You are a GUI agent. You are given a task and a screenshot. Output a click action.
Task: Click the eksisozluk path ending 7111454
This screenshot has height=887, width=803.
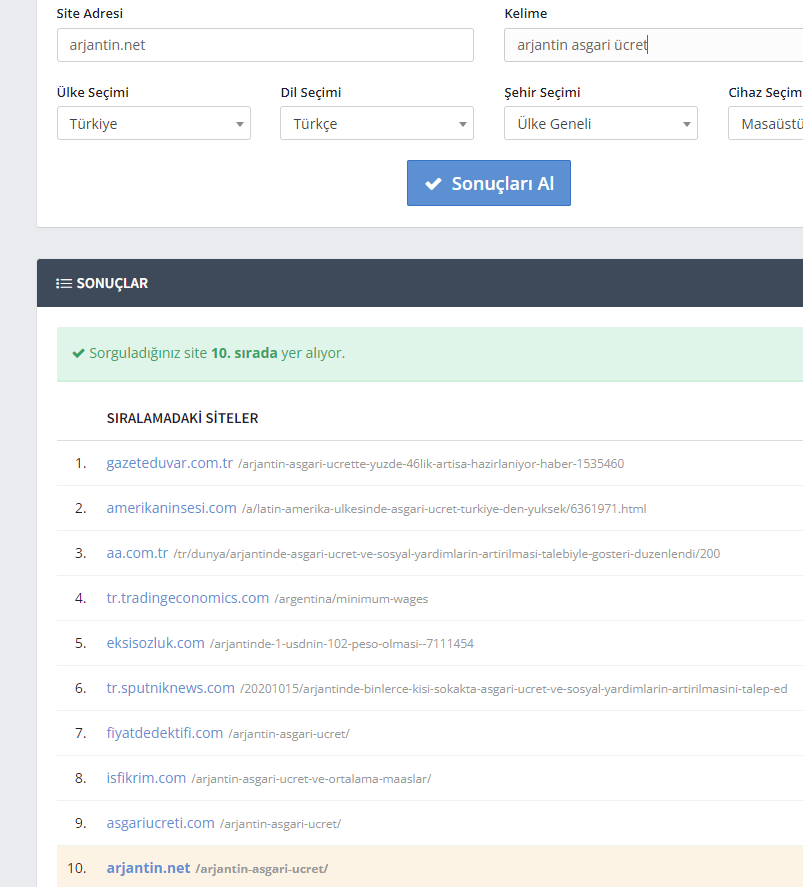tap(342, 644)
